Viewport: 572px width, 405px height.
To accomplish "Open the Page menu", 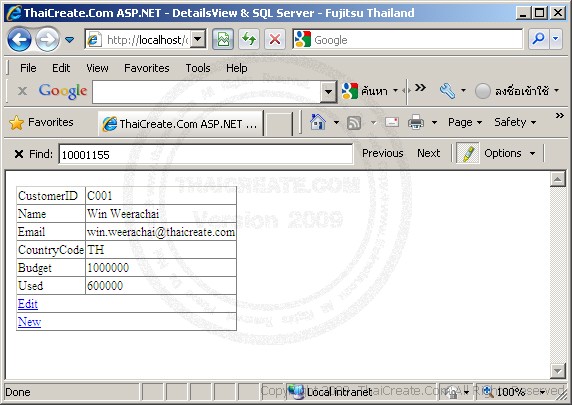I will pyautogui.click(x=465, y=122).
